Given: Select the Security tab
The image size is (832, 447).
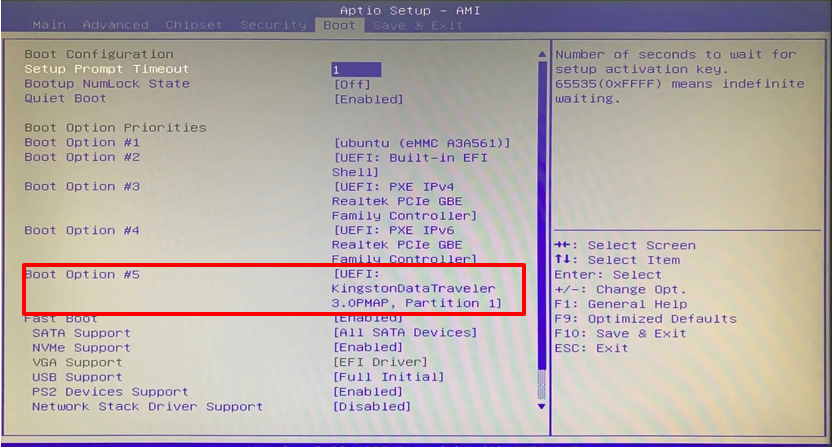Looking at the screenshot, I should click(x=273, y=24).
